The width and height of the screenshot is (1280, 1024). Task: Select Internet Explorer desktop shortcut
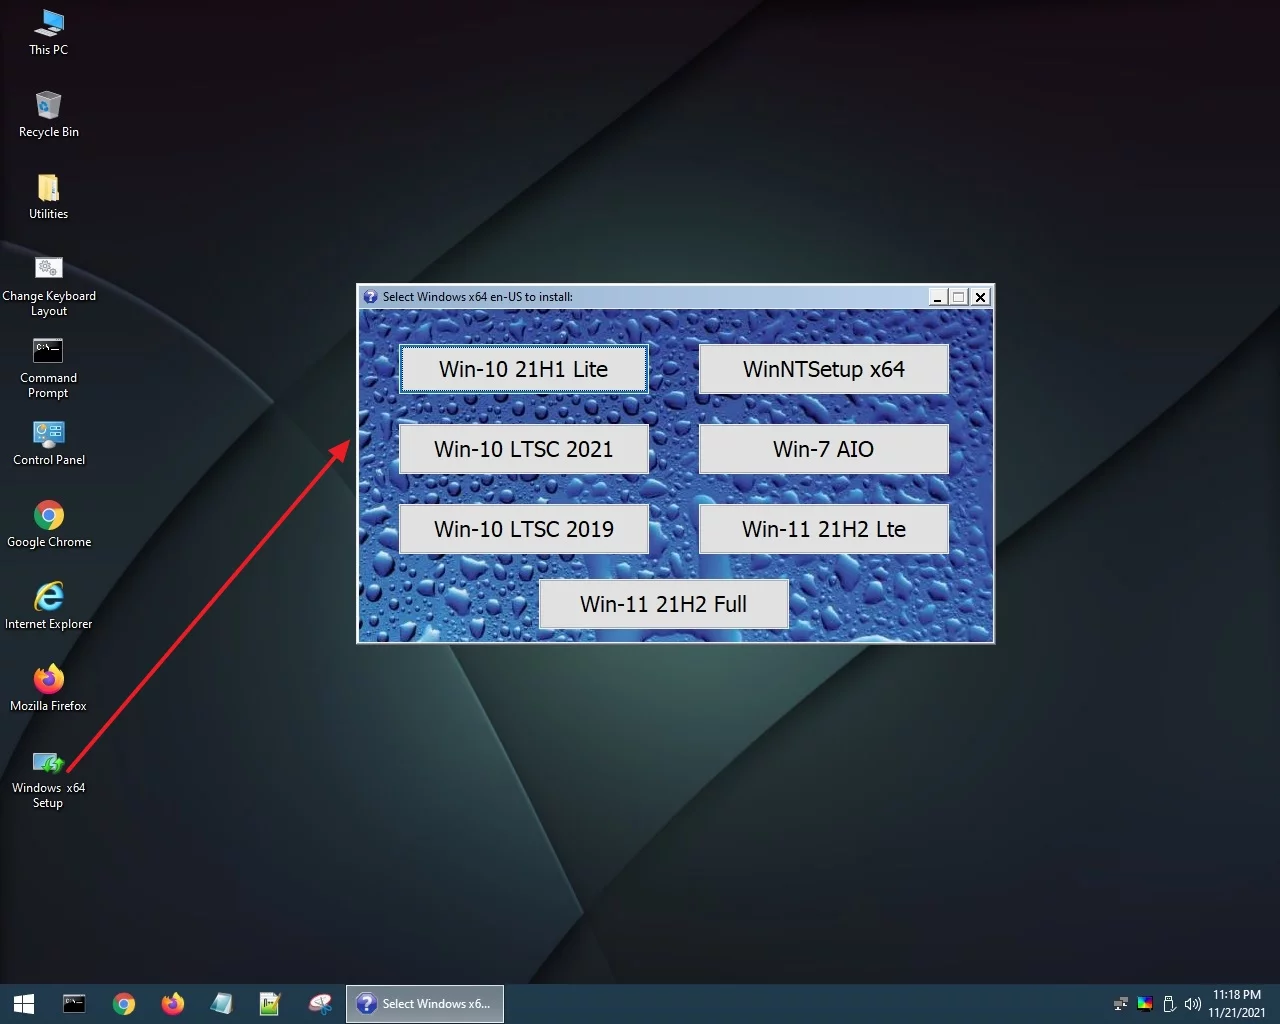tap(48, 607)
